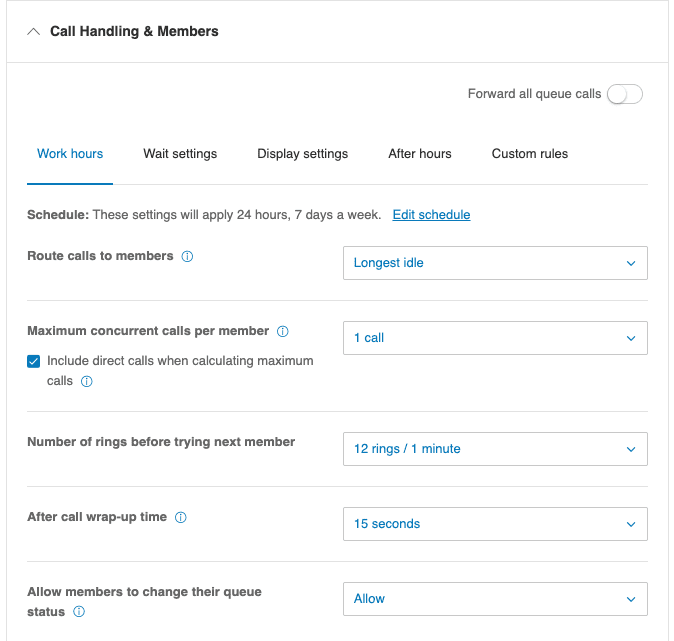674x641 pixels.
Task: Click info icon next to queue status label
Action: click(x=79, y=612)
